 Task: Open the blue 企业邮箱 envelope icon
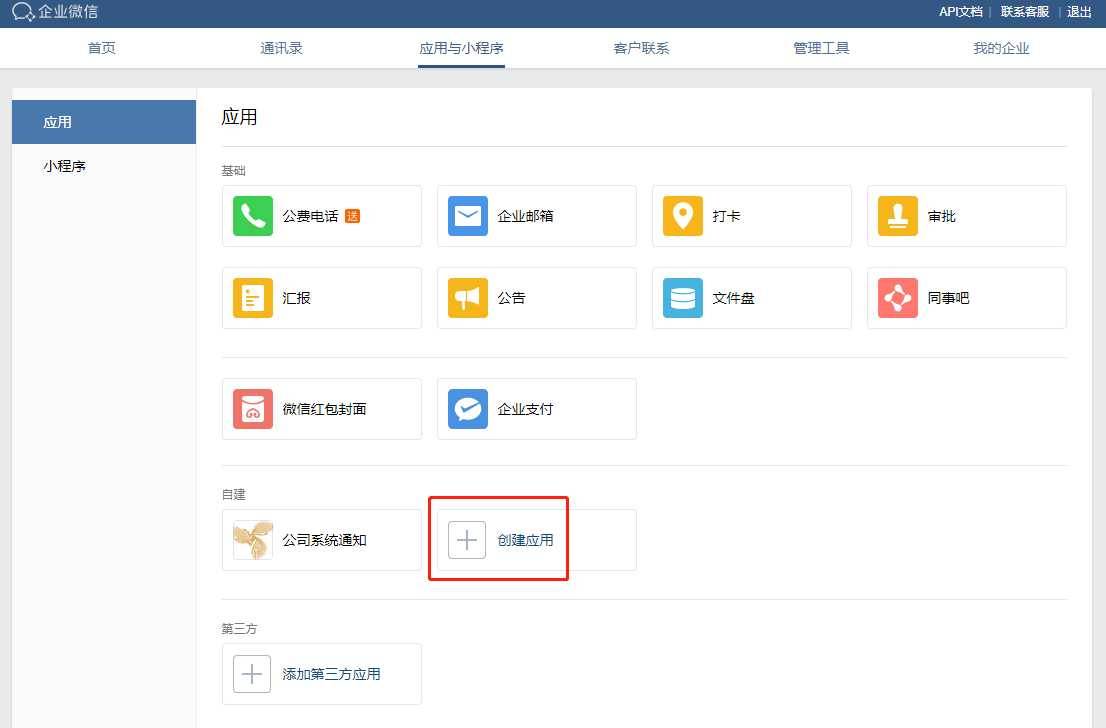pyautogui.click(x=468, y=216)
